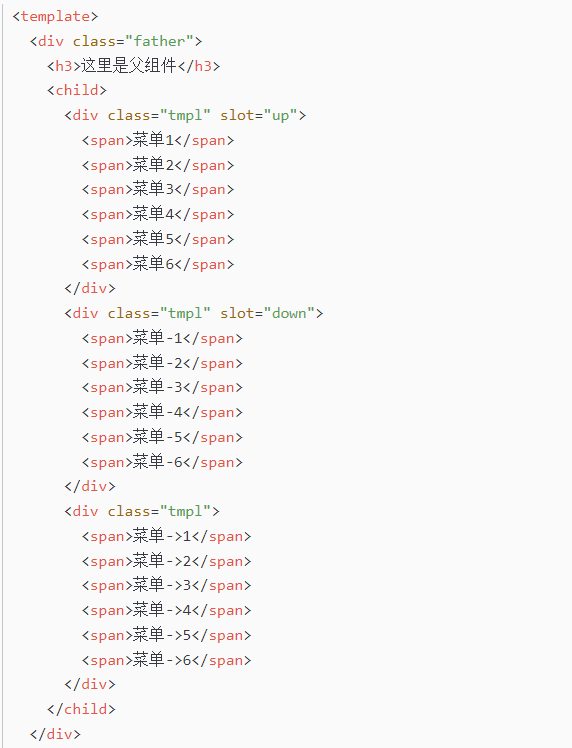Click the span line containing 菜单-2
The width and height of the screenshot is (572, 748).
[162, 363]
